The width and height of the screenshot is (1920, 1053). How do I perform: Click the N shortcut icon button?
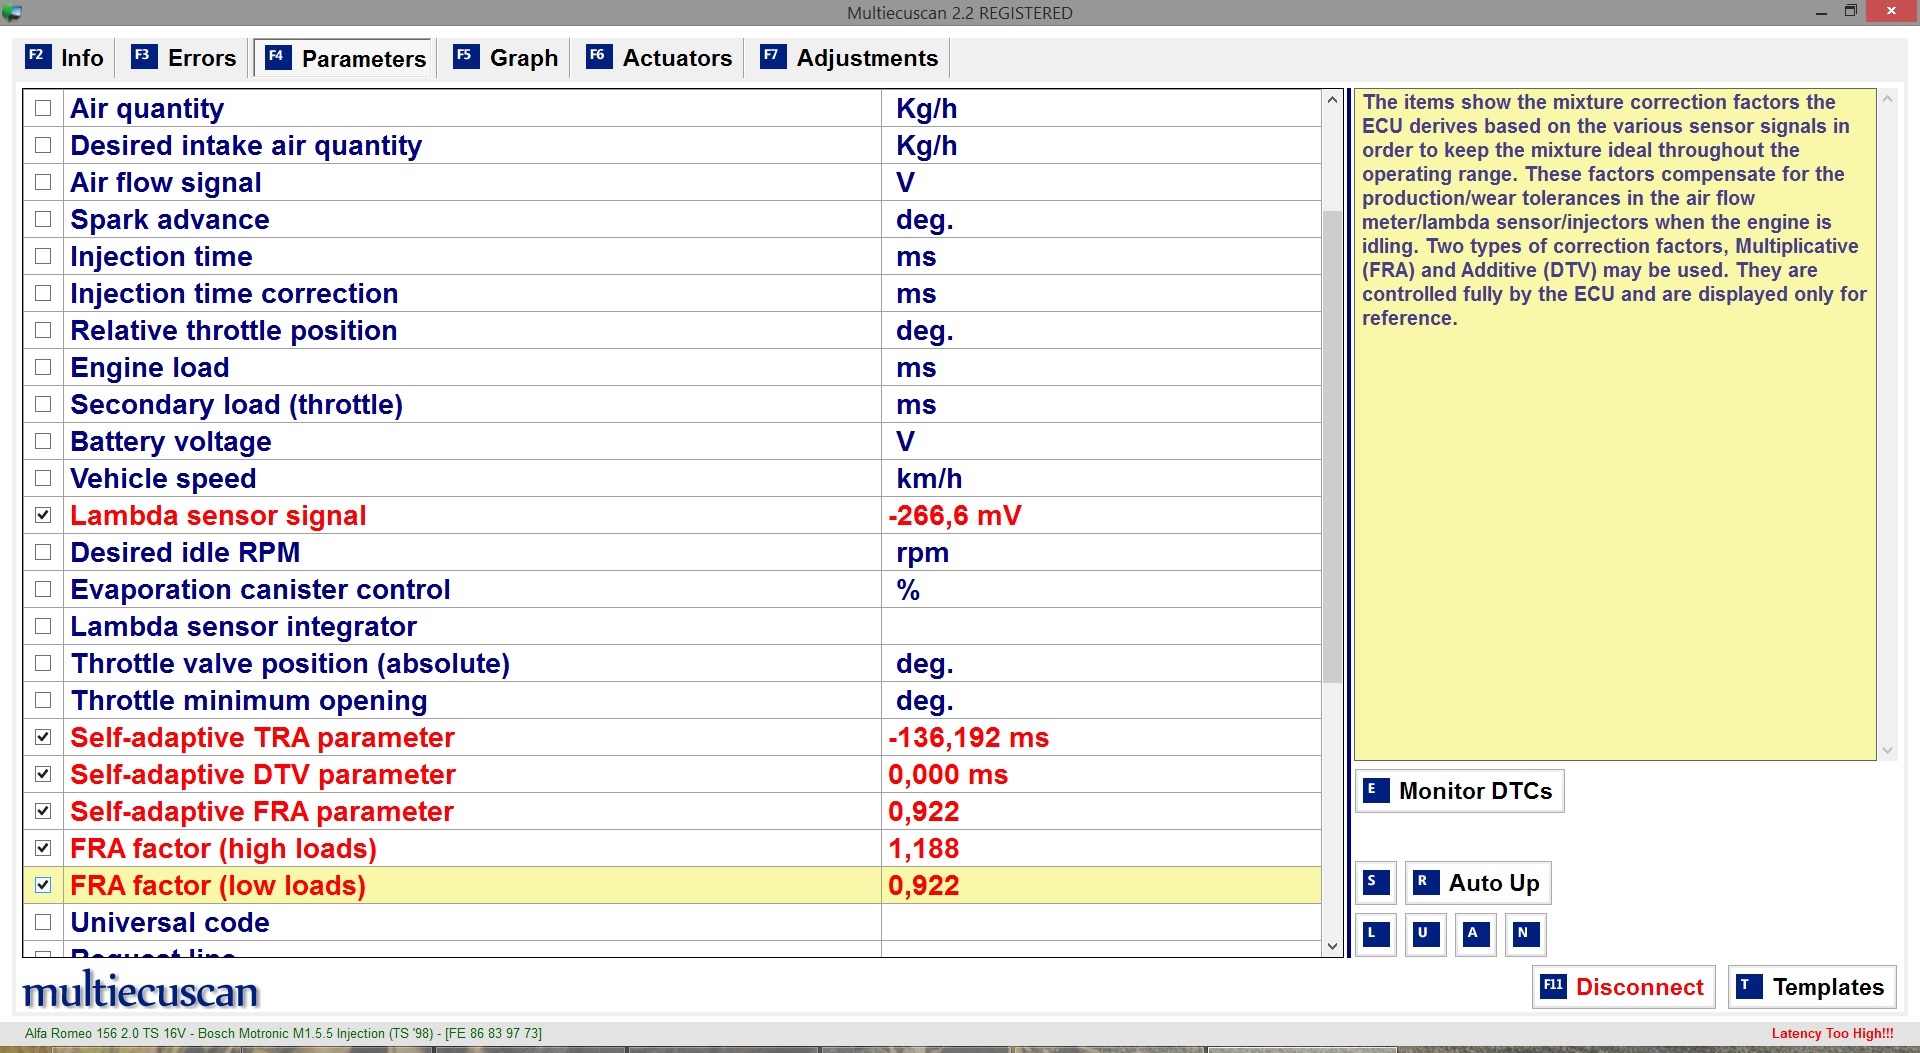1525,934
